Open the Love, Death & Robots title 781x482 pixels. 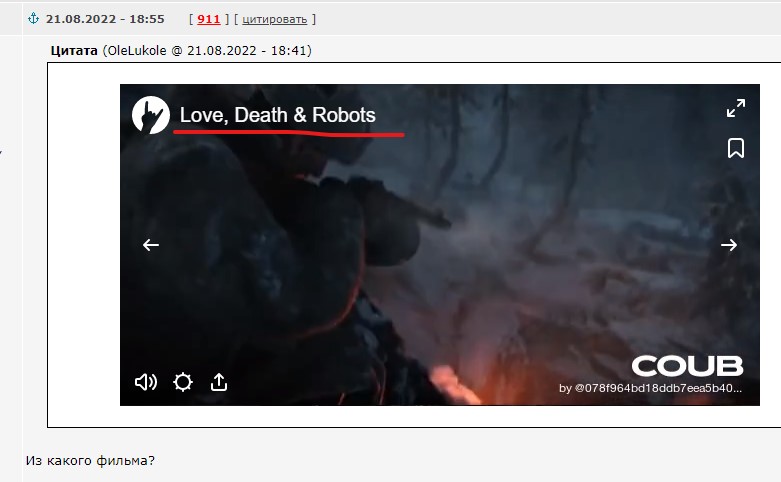point(277,115)
